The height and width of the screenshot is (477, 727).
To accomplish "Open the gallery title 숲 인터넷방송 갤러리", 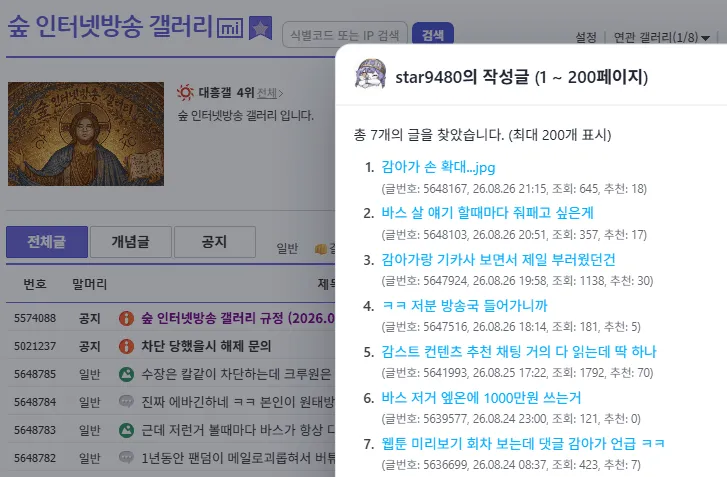I will click(x=110, y=26).
